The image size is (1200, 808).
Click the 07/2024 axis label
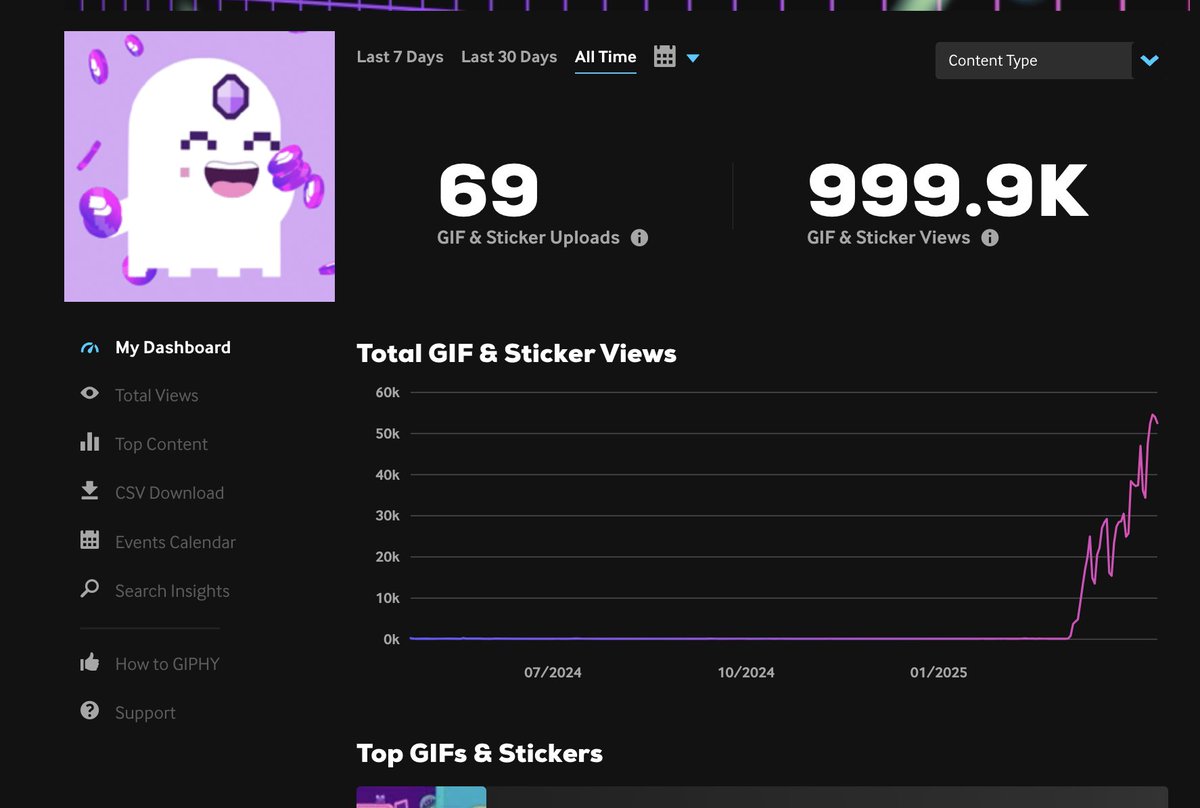[x=553, y=672]
